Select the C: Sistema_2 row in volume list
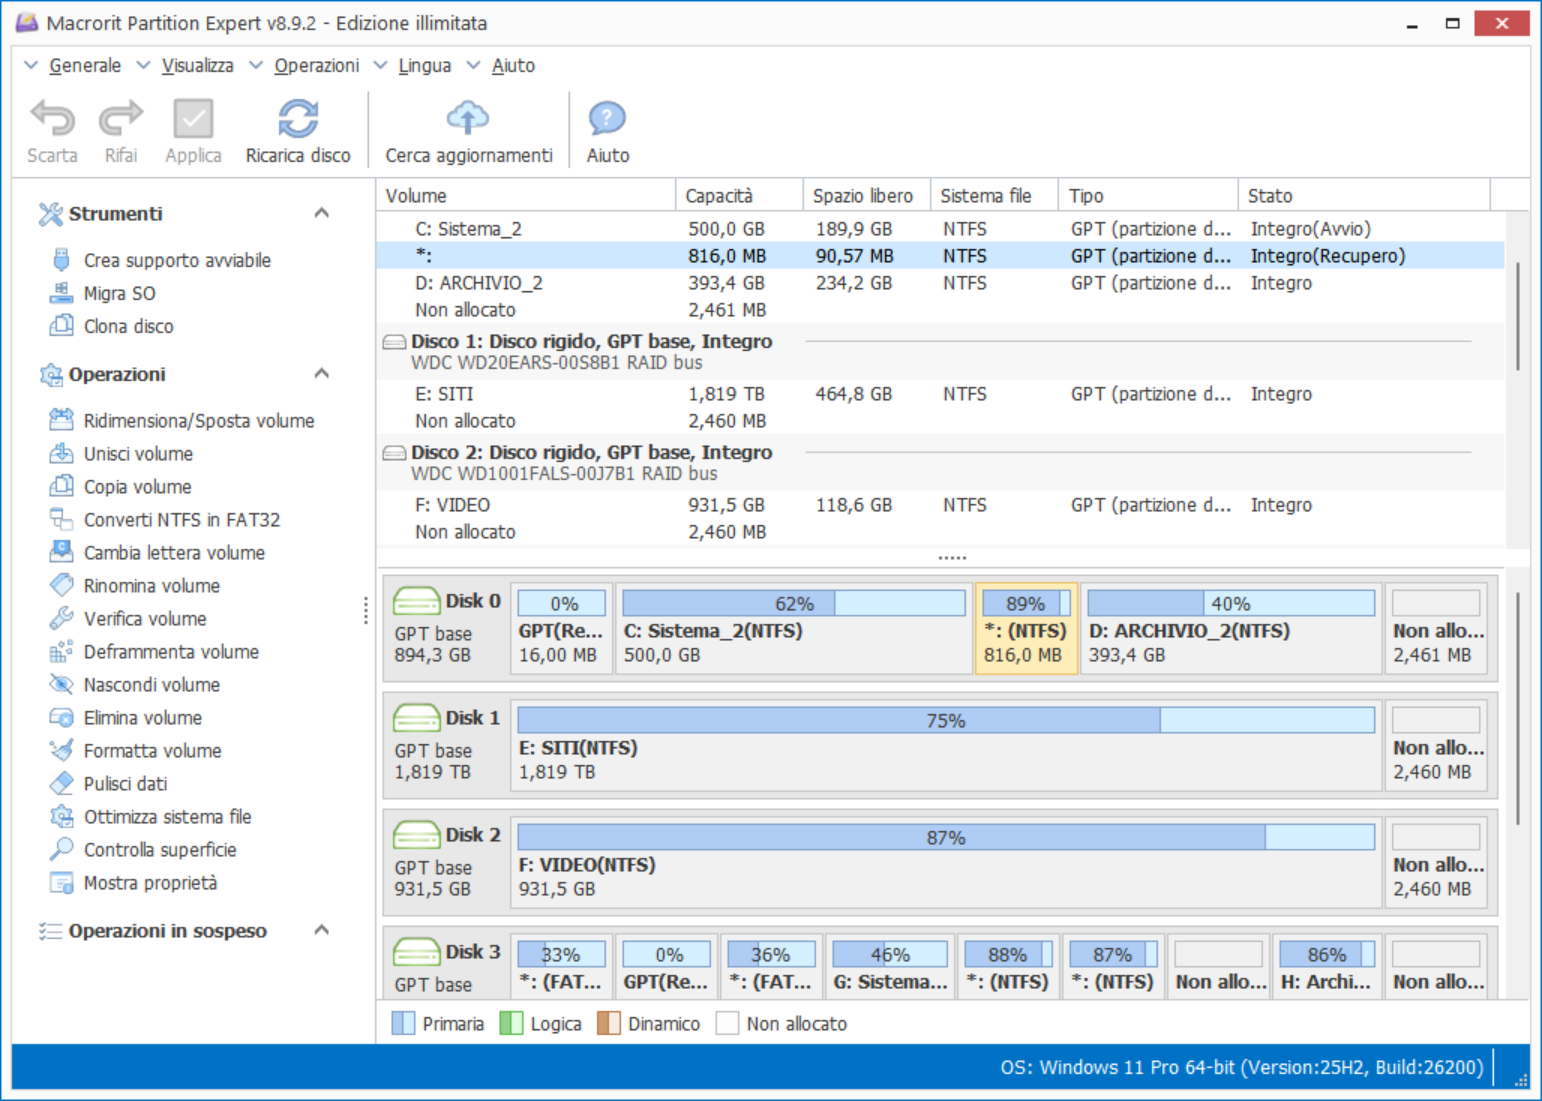Image resolution: width=1542 pixels, height=1101 pixels. click(x=940, y=229)
